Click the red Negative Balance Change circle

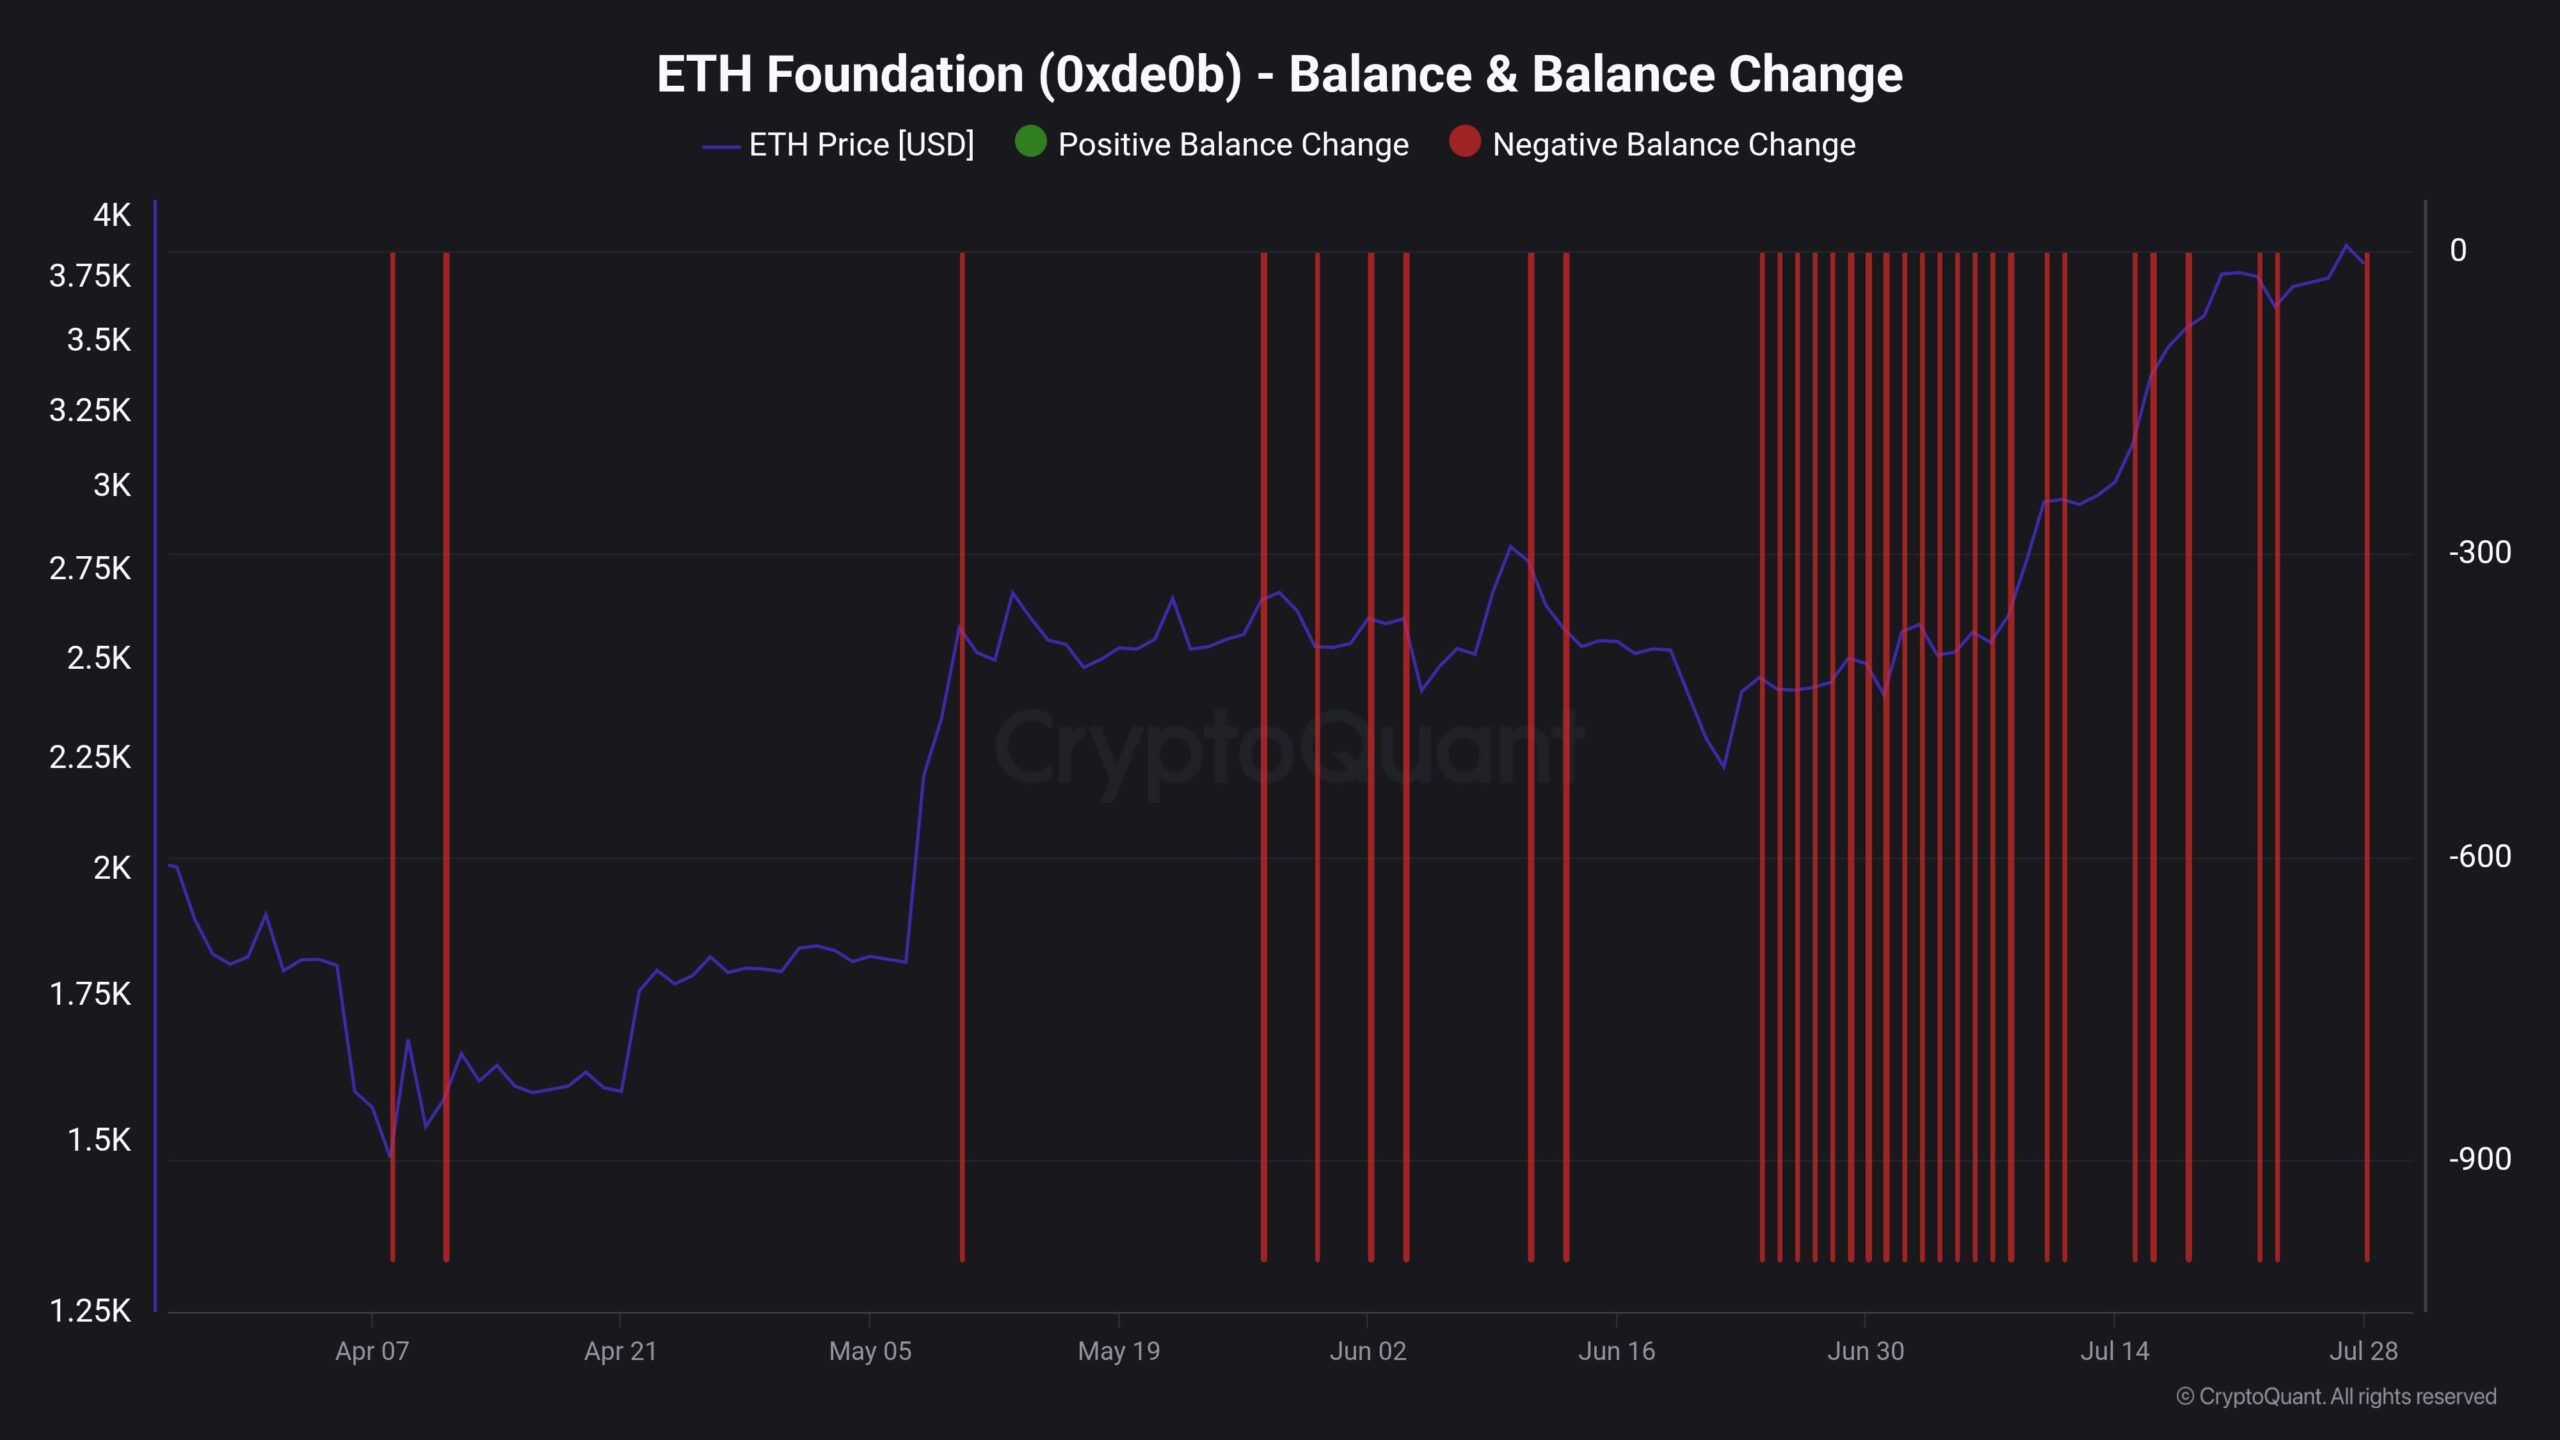click(x=1464, y=142)
